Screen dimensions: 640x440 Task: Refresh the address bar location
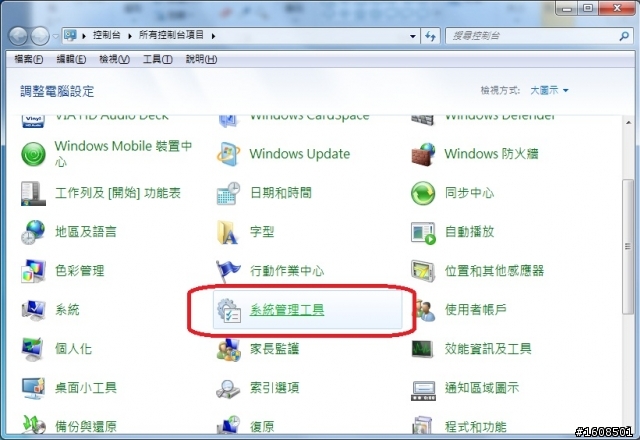coord(431,36)
